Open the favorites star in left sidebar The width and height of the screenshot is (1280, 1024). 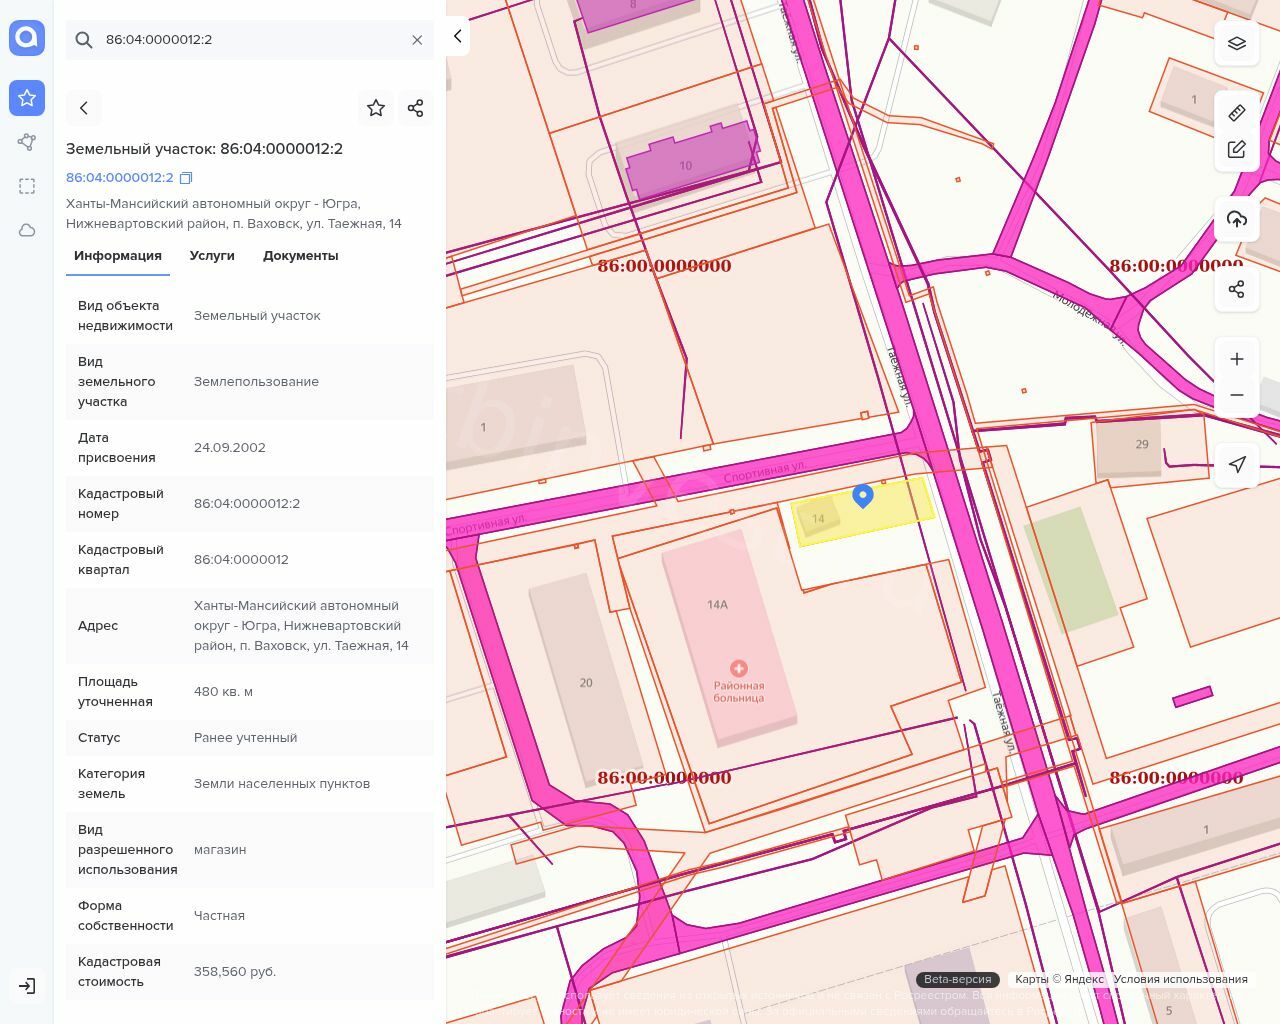27,98
